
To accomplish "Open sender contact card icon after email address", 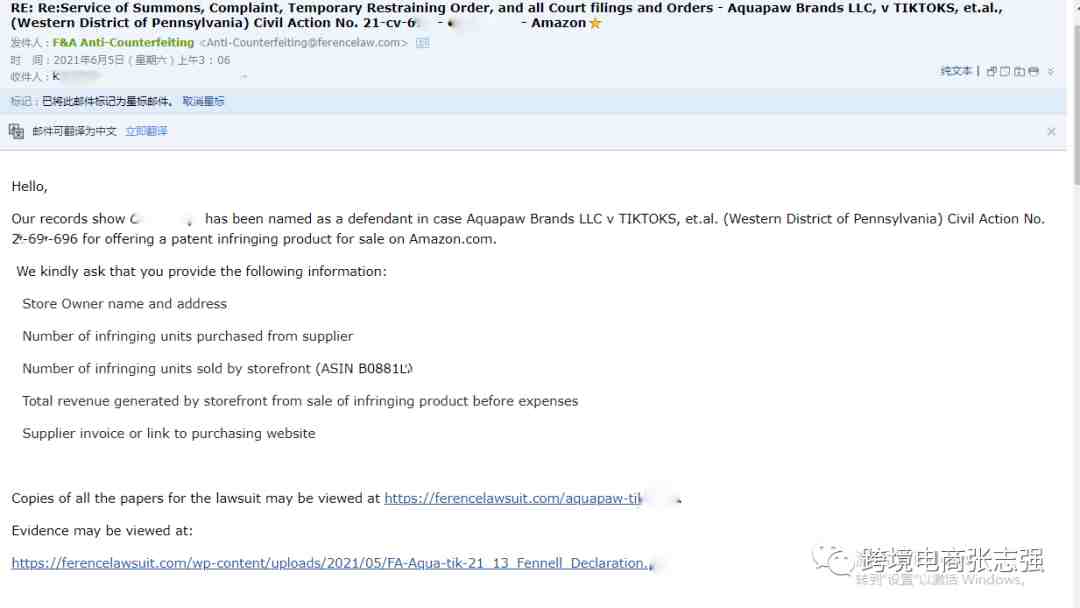I will pyautogui.click(x=422, y=43).
